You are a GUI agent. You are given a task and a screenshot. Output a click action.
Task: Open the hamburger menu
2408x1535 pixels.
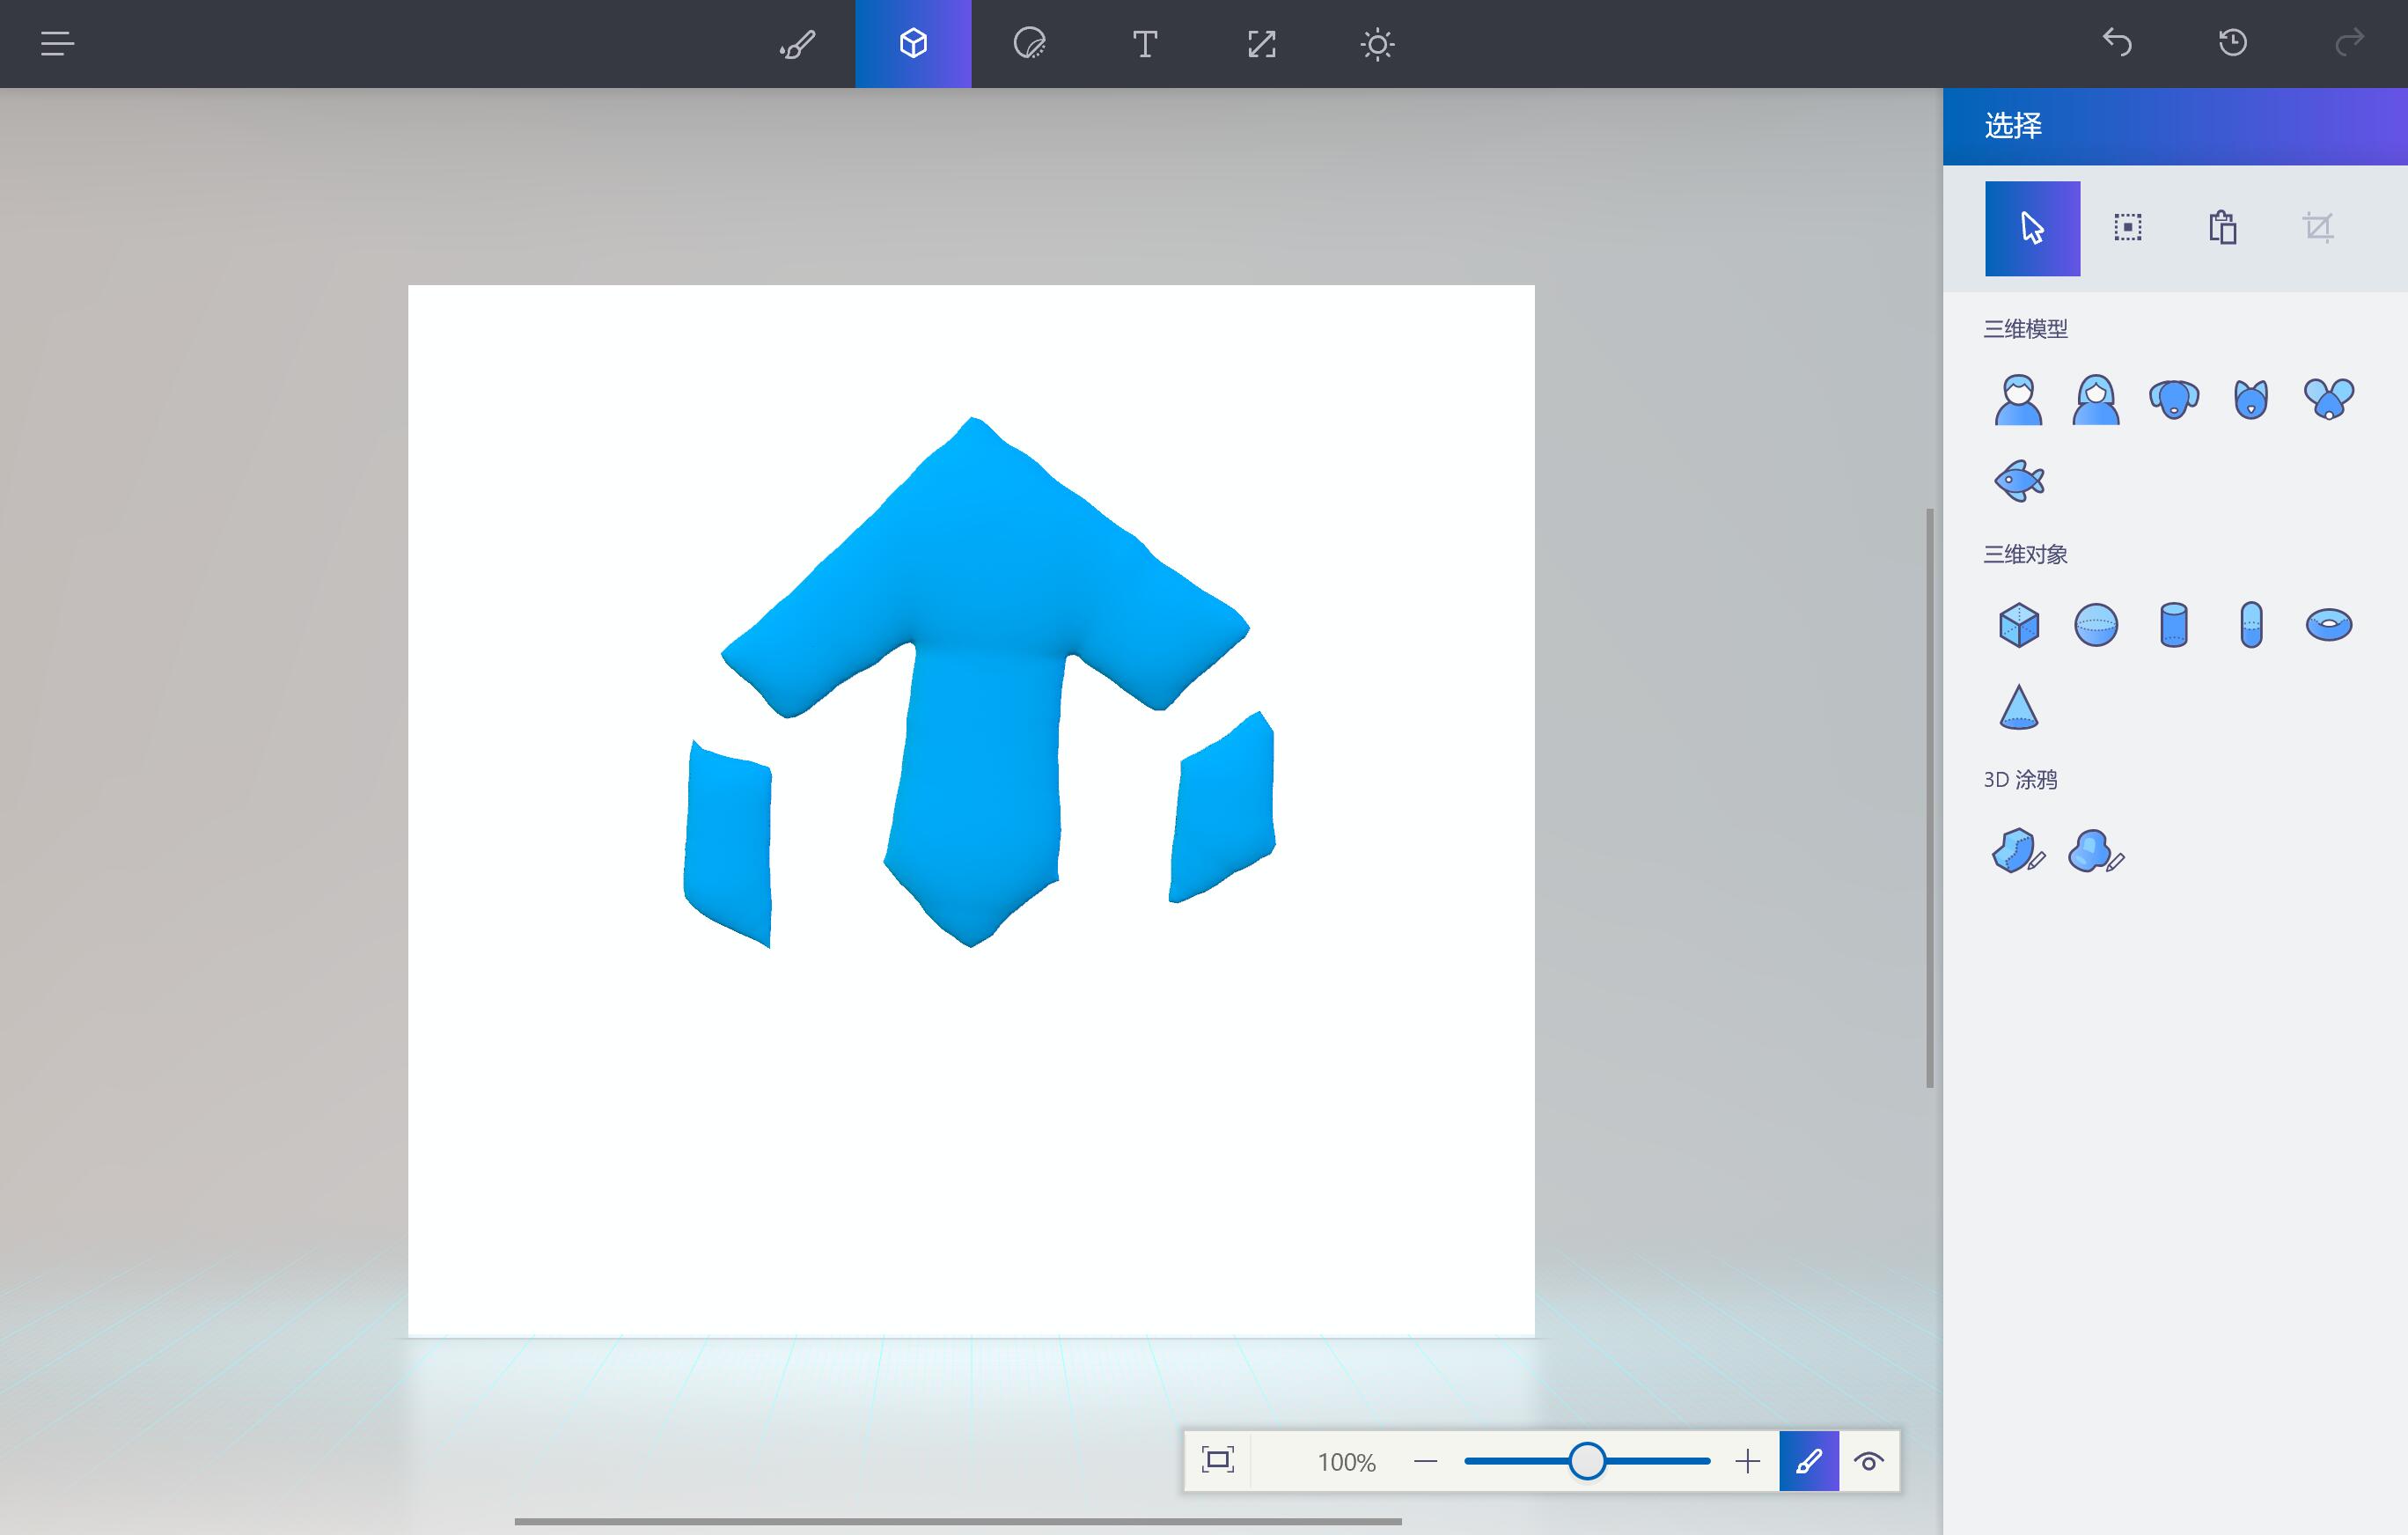pos(57,44)
